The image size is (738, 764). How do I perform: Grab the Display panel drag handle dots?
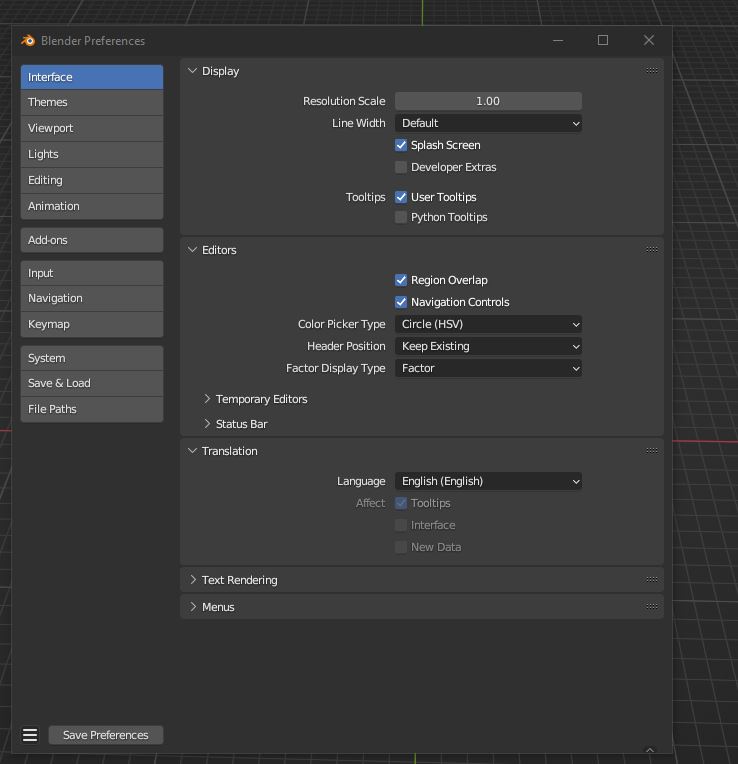pyautogui.click(x=652, y=71)
